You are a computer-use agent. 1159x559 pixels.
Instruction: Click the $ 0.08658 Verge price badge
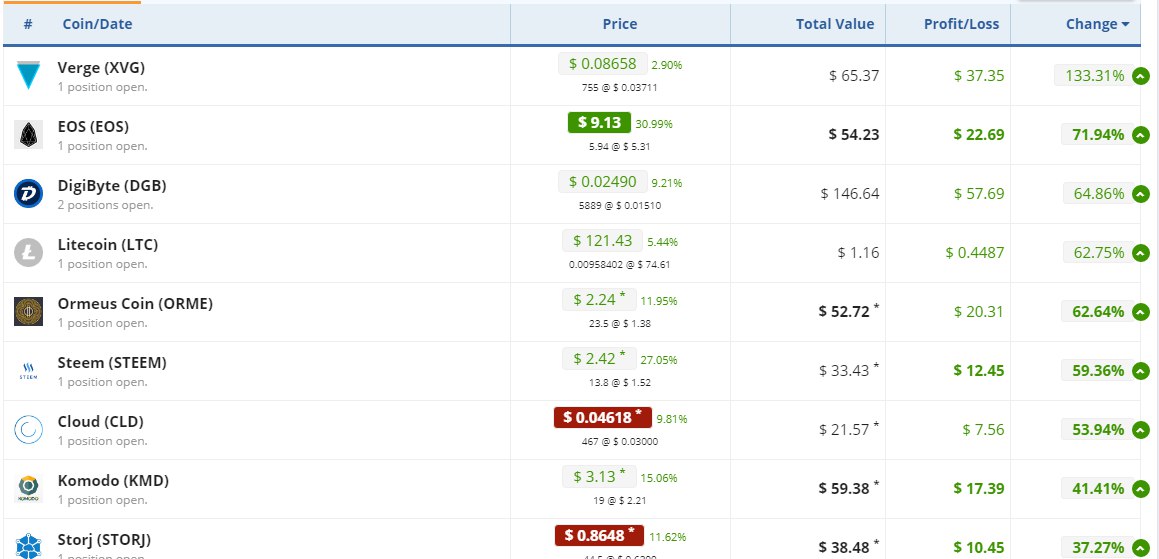pos(602,64)
